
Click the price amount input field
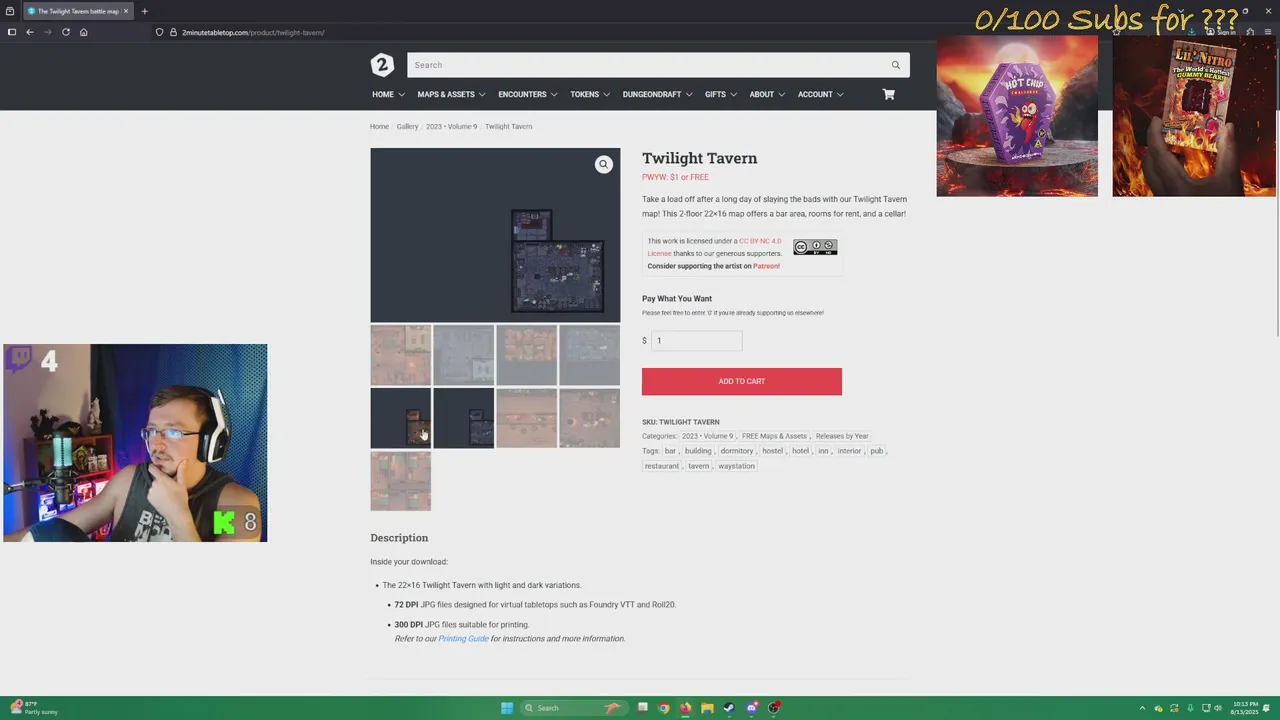point(697,341)
